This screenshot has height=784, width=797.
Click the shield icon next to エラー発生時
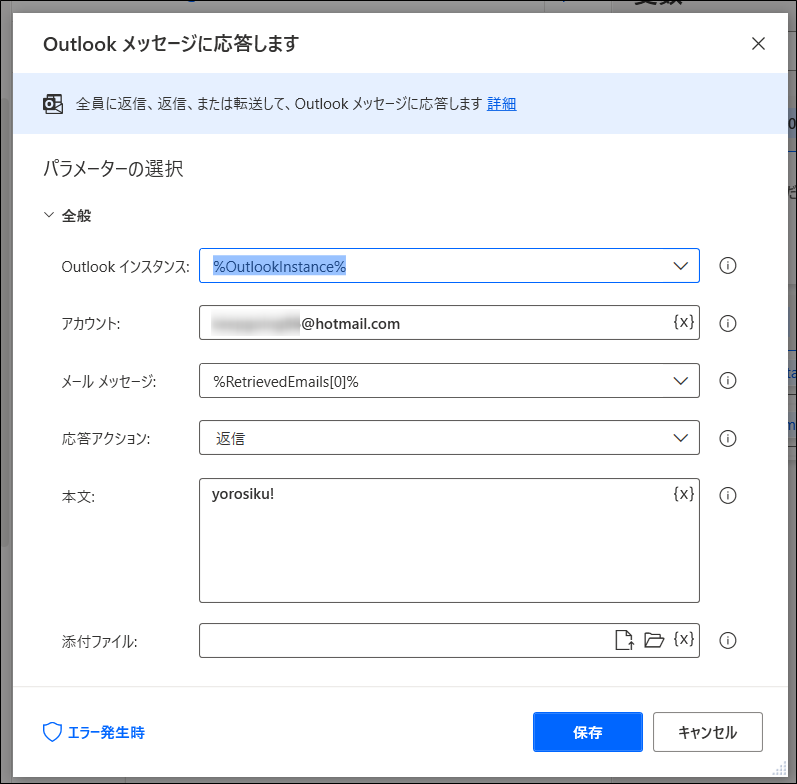52,732
